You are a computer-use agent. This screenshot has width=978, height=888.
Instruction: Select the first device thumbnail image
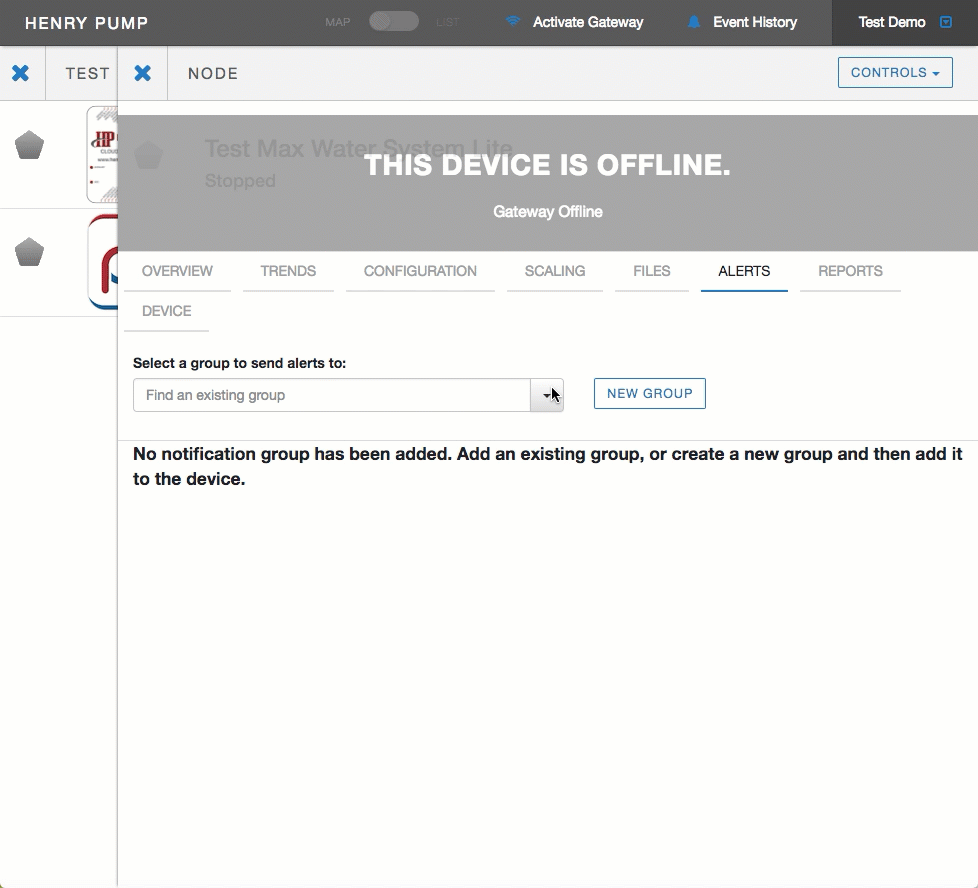pyautogui.click(x=102, y=154)
